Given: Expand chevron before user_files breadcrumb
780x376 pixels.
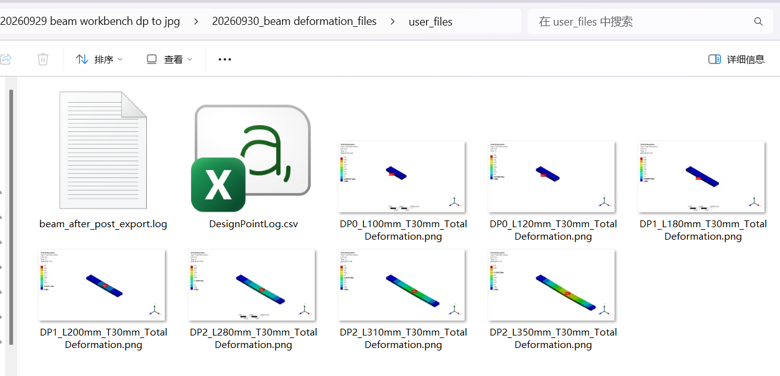Looking at the screenshot, I should click(x=392, y=21).
